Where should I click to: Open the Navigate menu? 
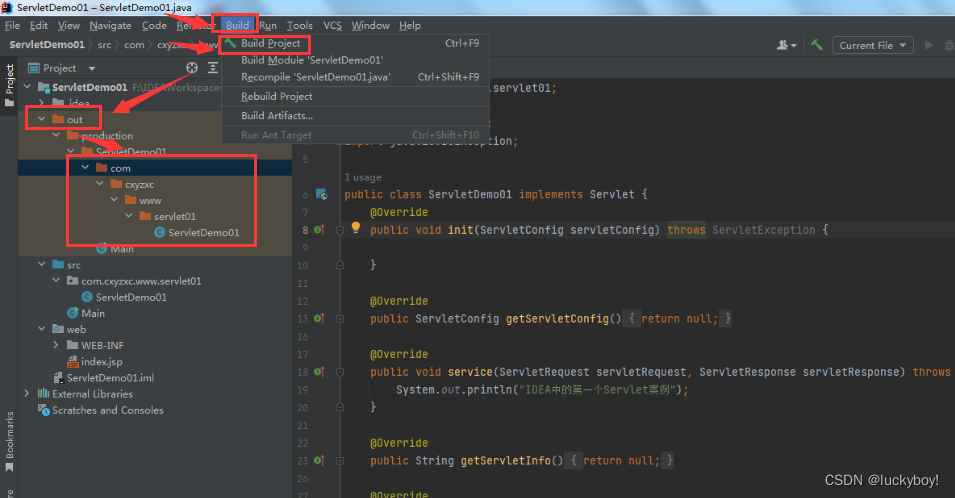click(x=110, y=26)
